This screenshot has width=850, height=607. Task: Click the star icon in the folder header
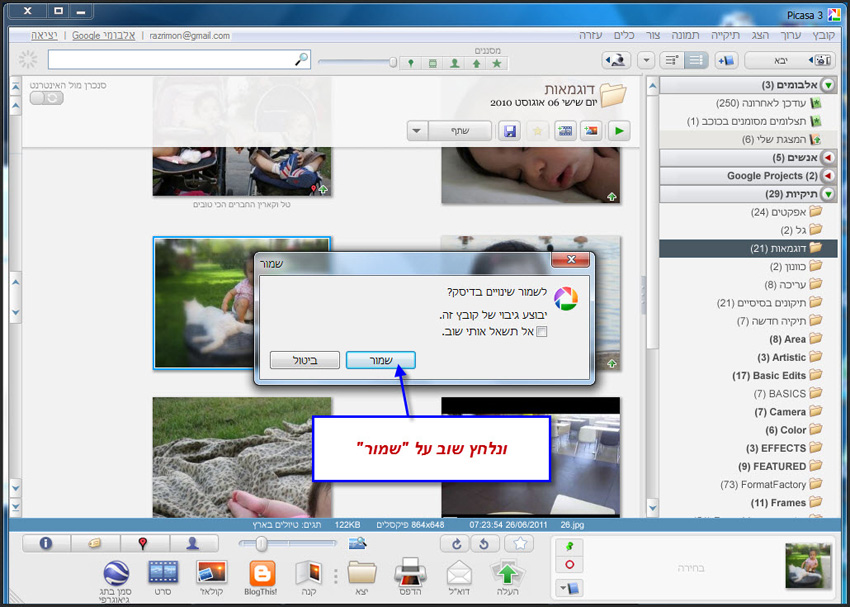[537, 131]
